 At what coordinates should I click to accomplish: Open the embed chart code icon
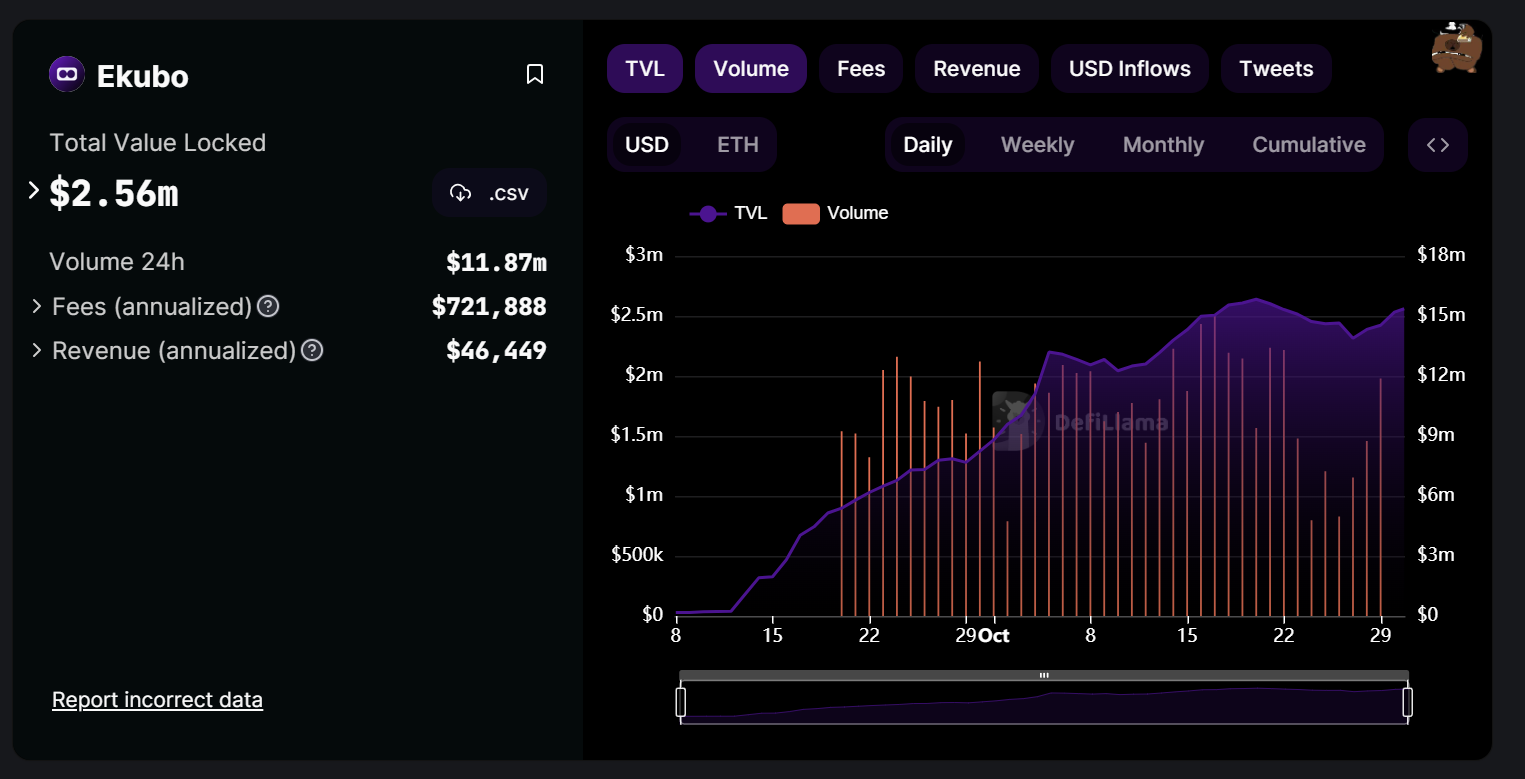pos(1437,145)
